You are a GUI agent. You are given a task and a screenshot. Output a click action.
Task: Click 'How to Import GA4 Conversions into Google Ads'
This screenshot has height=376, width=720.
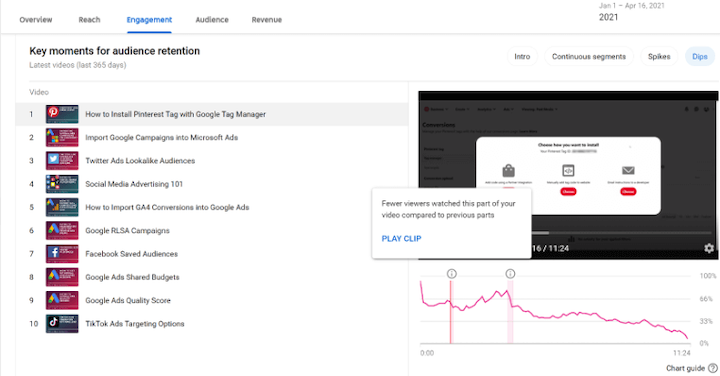point(167,207)
